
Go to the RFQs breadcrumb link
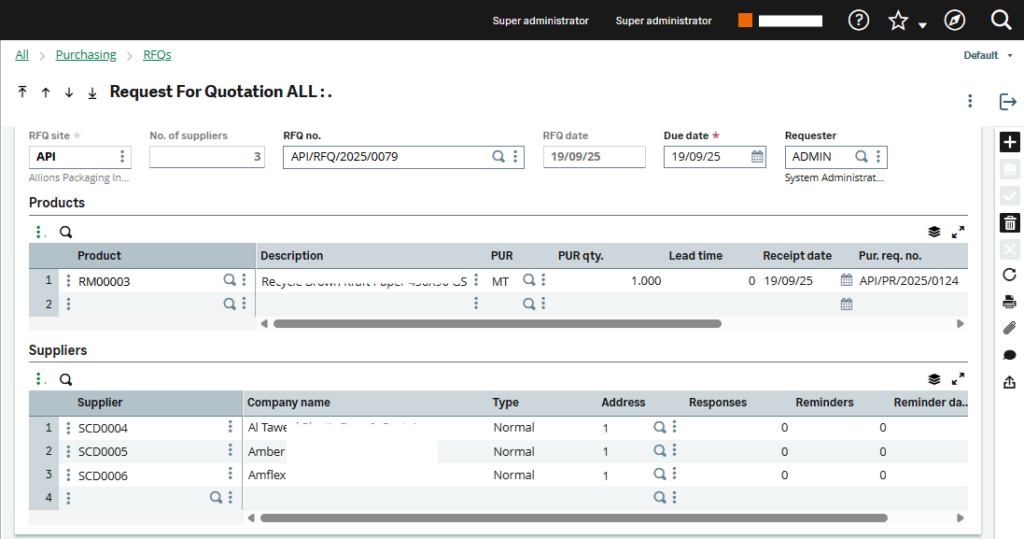pos(157,55)
